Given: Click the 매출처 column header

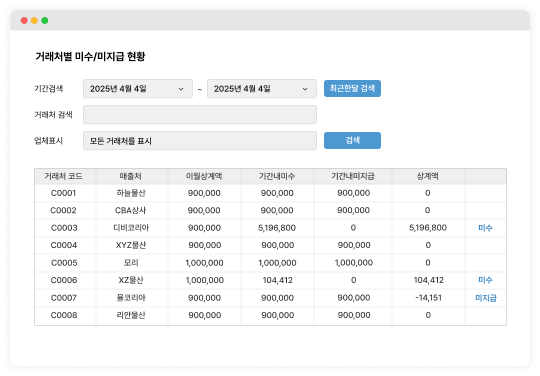Looking at the screenshot, I should coord(131,176).
